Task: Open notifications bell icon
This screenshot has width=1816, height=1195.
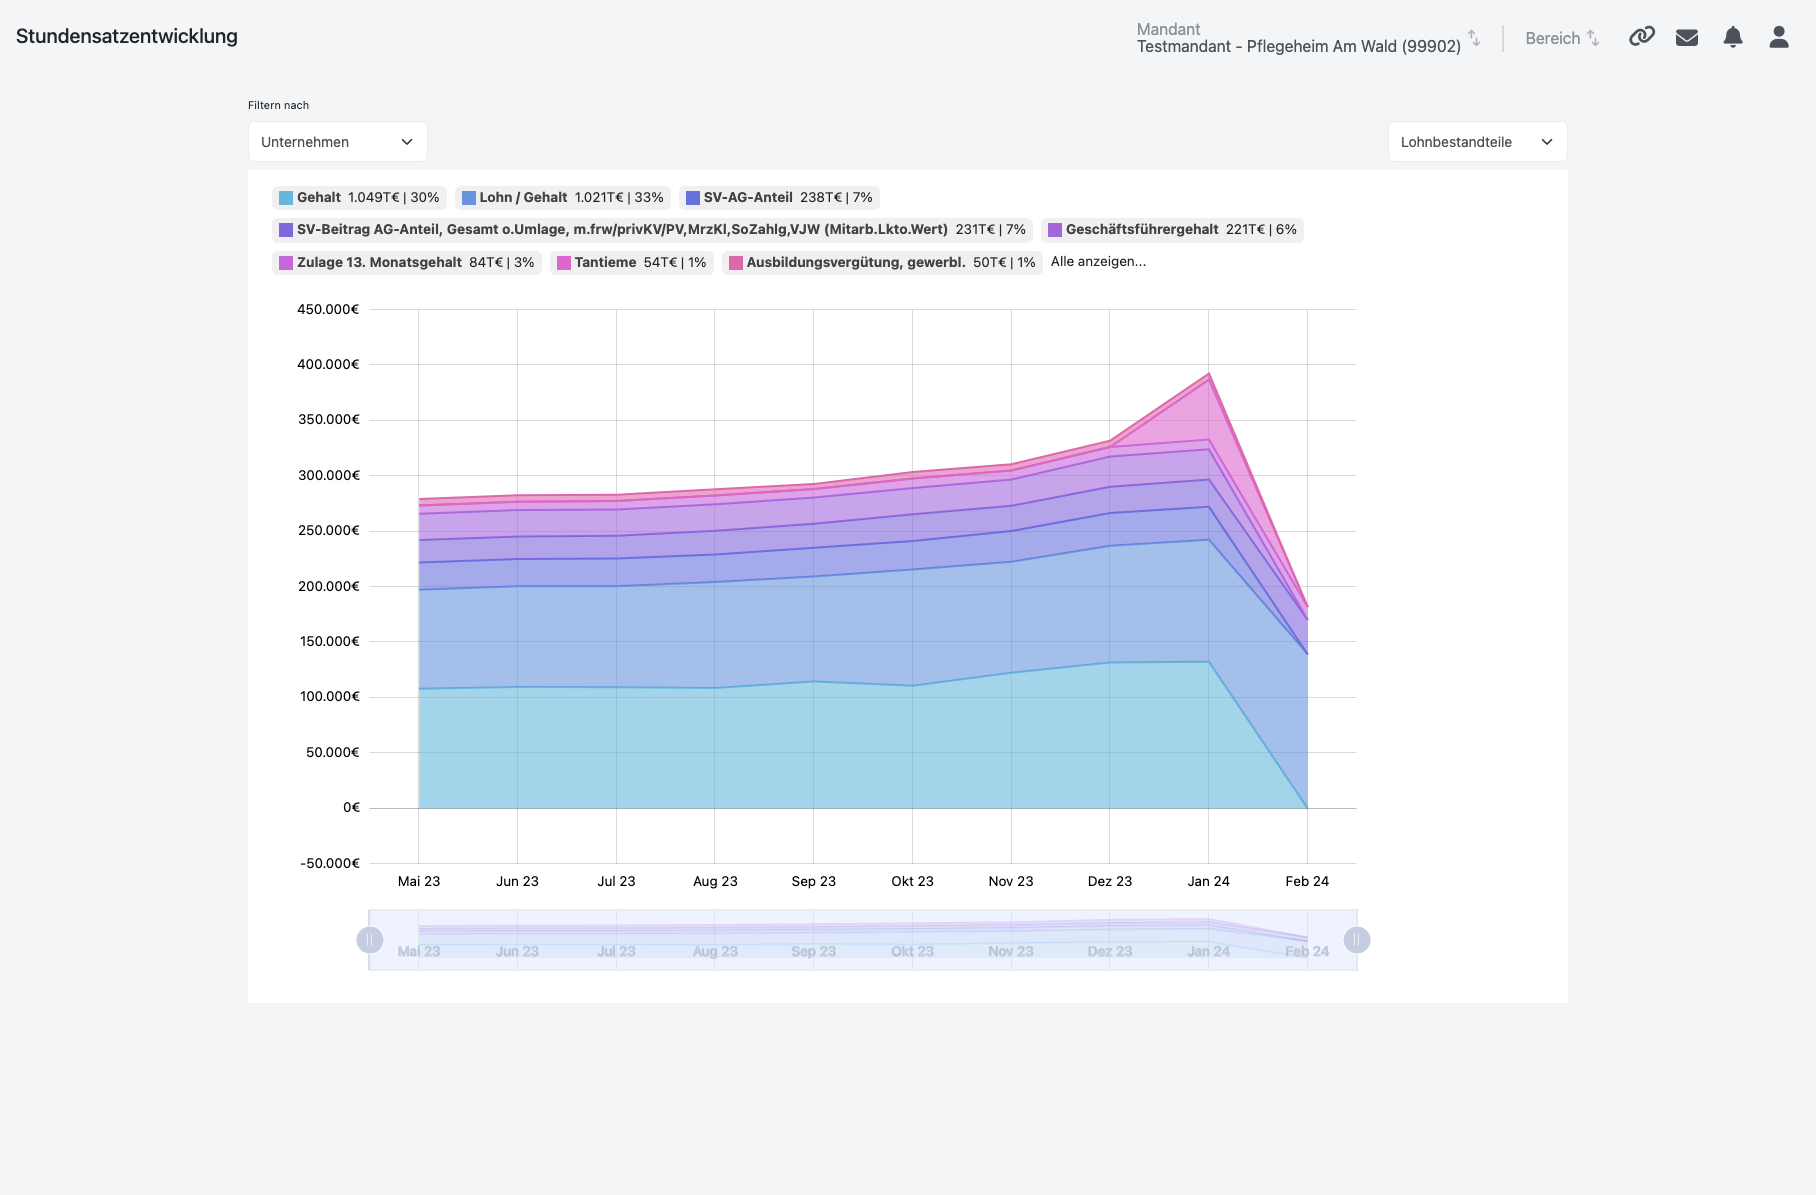Action: pos(1733,37)
